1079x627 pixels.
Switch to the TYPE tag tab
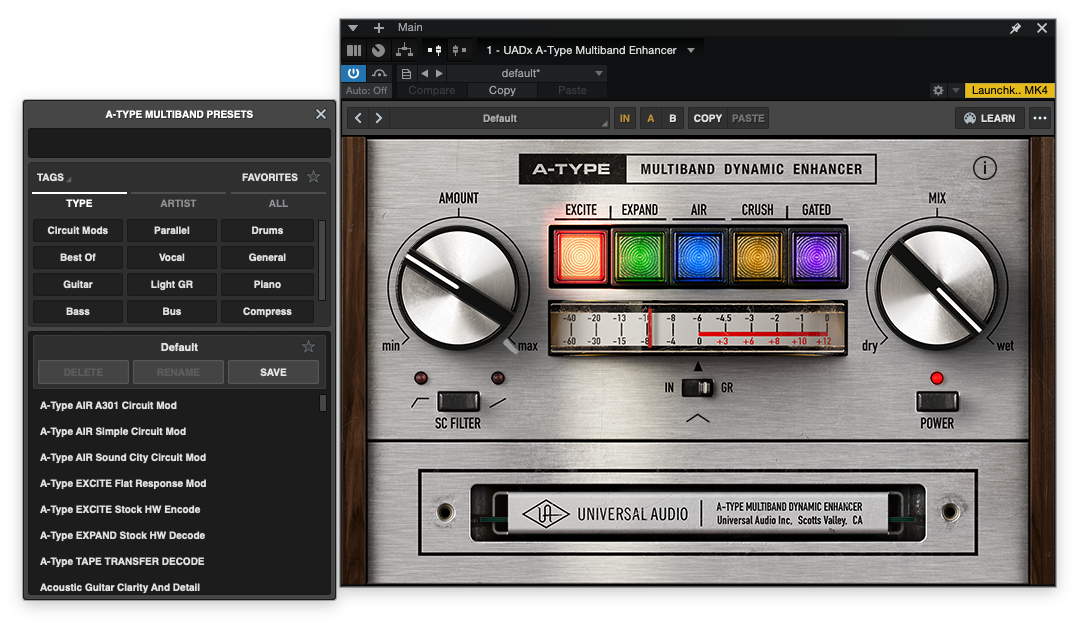(x=79, y=204)
